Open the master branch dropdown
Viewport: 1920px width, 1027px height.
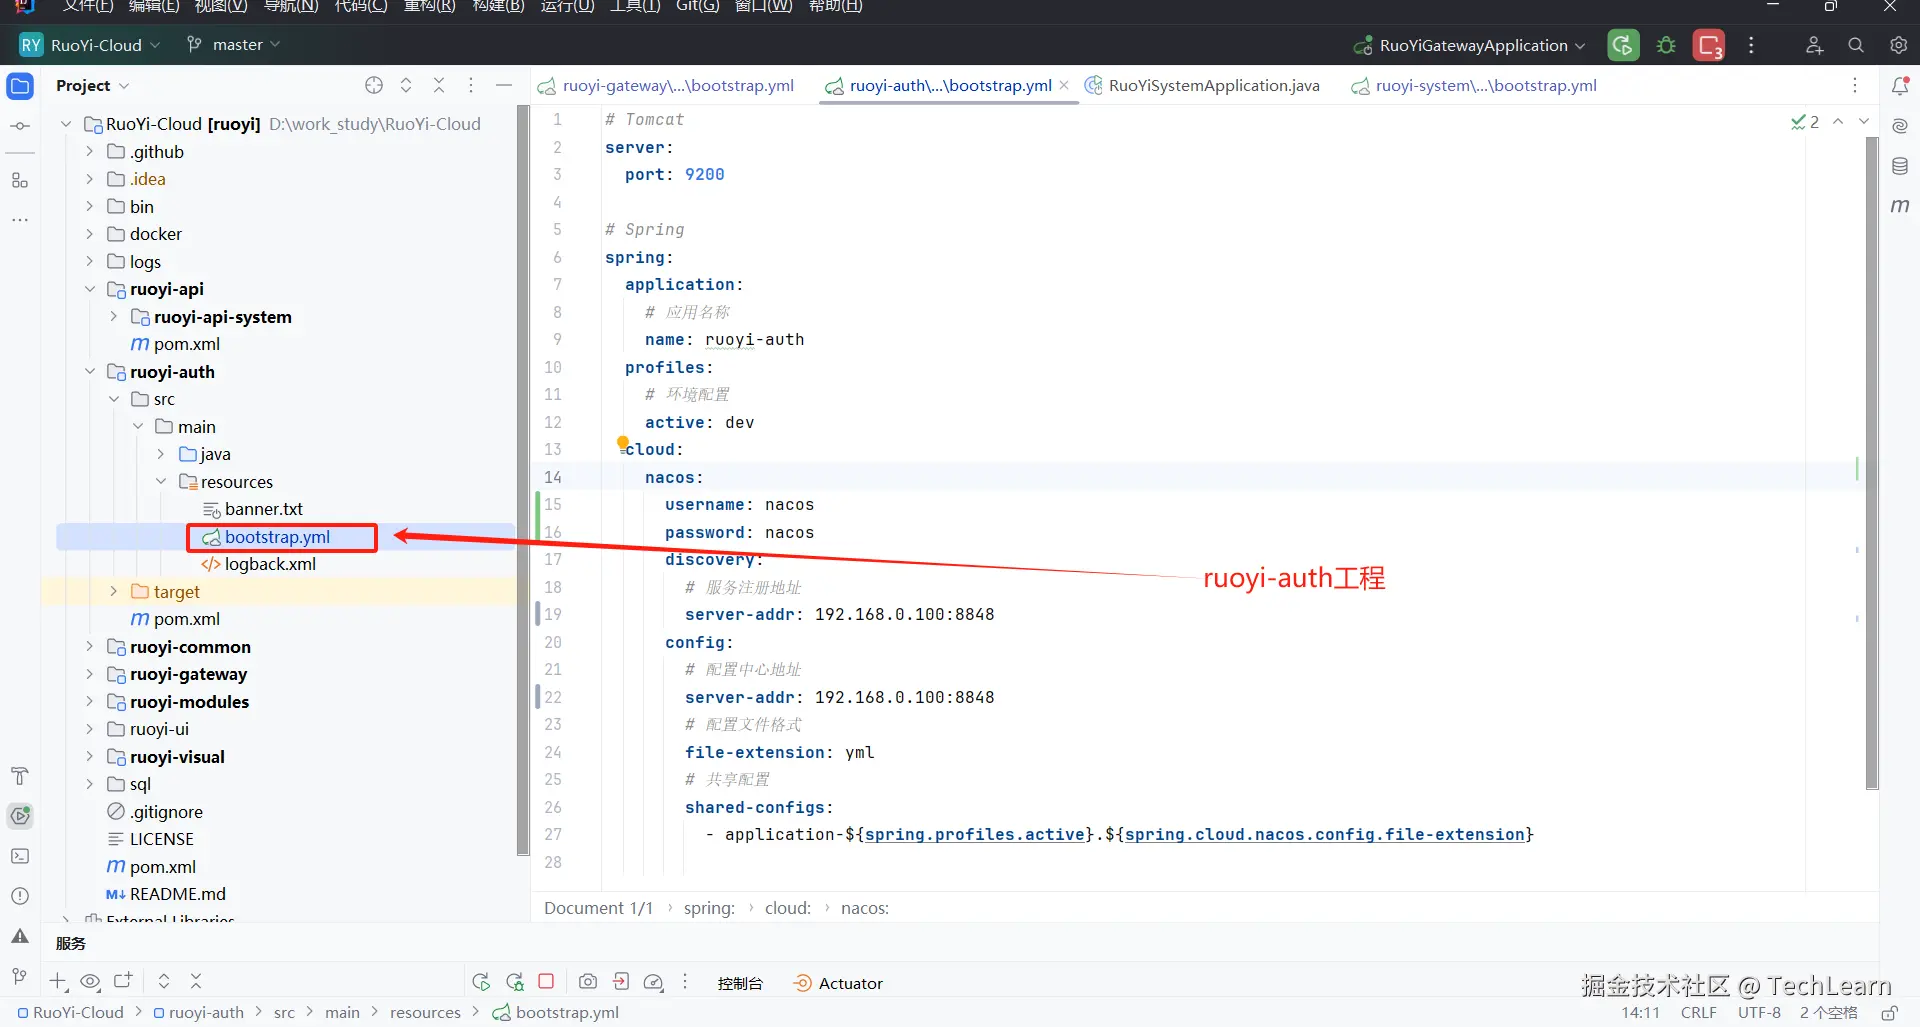pyautogui.click(x=234, y=45)
